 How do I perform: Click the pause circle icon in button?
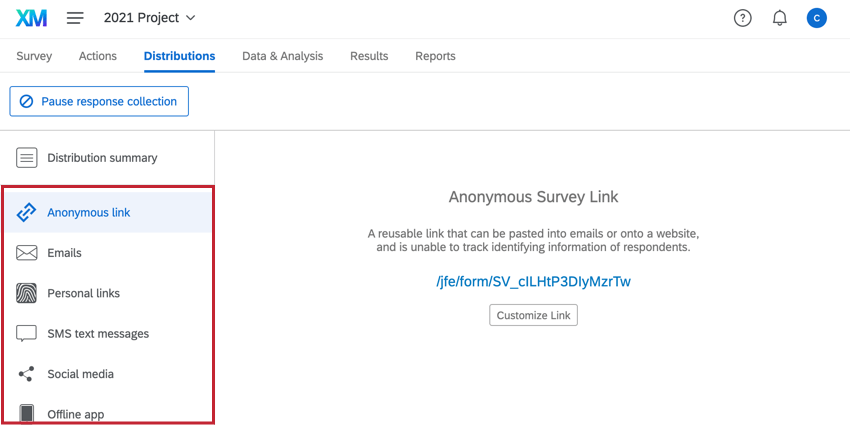27,101
